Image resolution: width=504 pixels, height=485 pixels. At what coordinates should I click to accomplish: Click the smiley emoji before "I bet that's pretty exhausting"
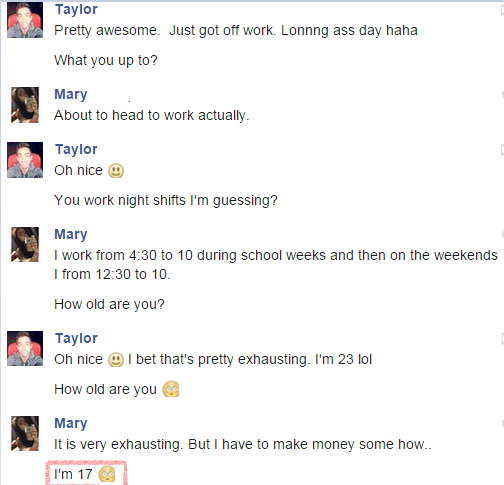click(116, 360)
